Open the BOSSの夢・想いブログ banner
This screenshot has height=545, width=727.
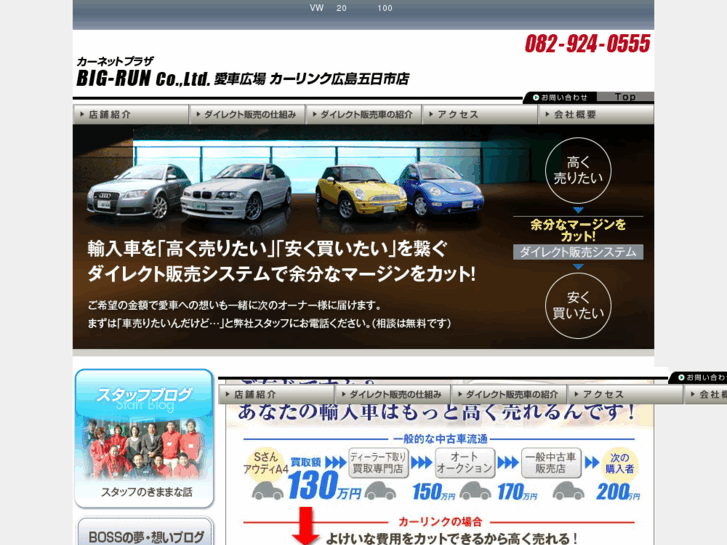[x=145, y=532]
